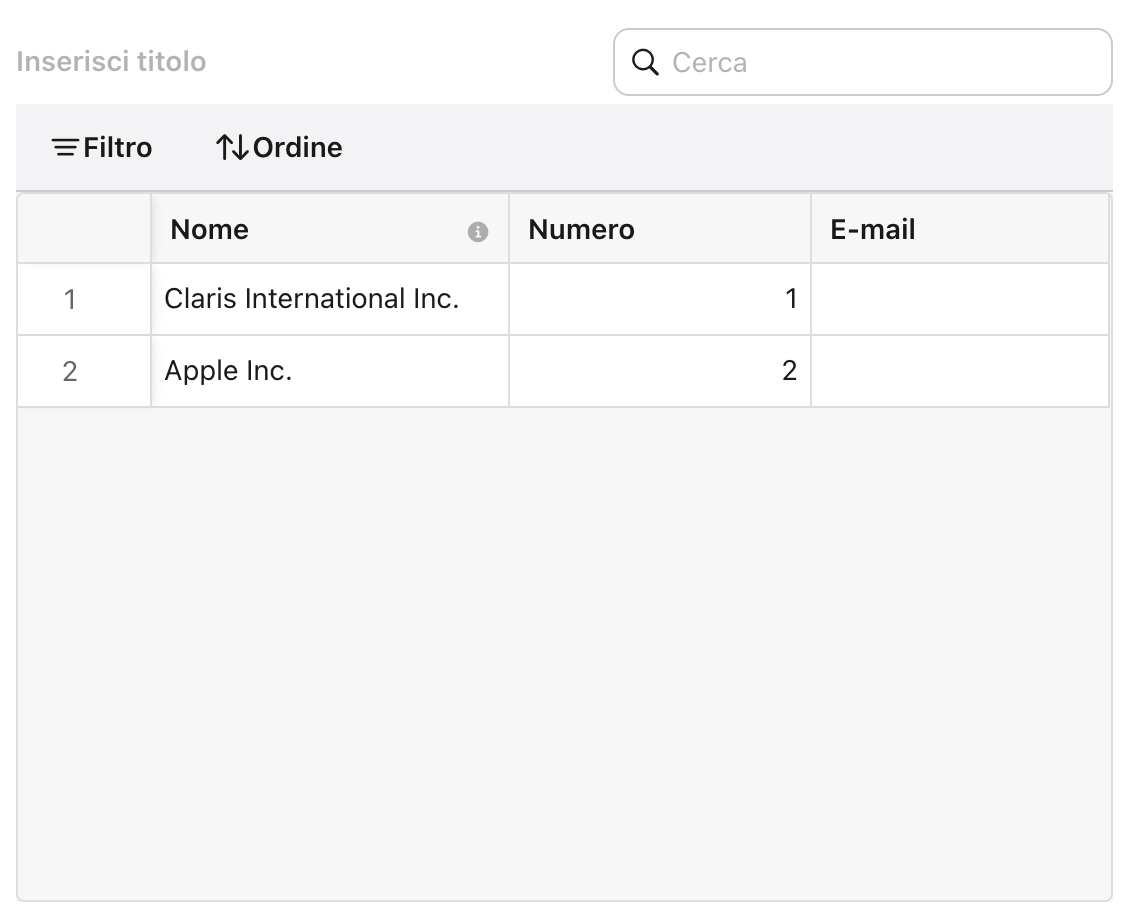The width and height of the screenshot is (1136, 920).
Task: Open the Ordine sort options
Action: pyautogui.click(x=279, y=148)
